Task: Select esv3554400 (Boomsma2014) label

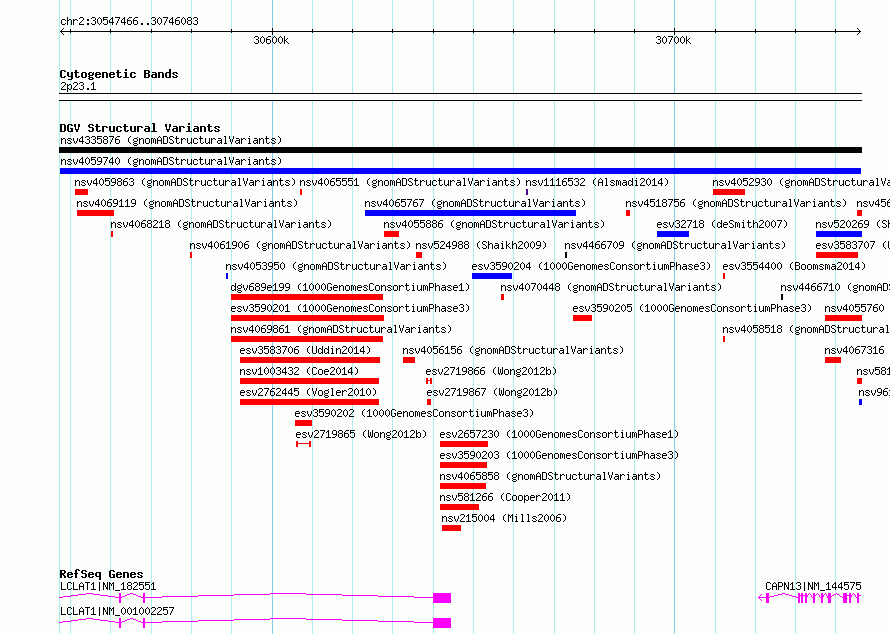Action: pyautogui.click(x=794, y=266)
